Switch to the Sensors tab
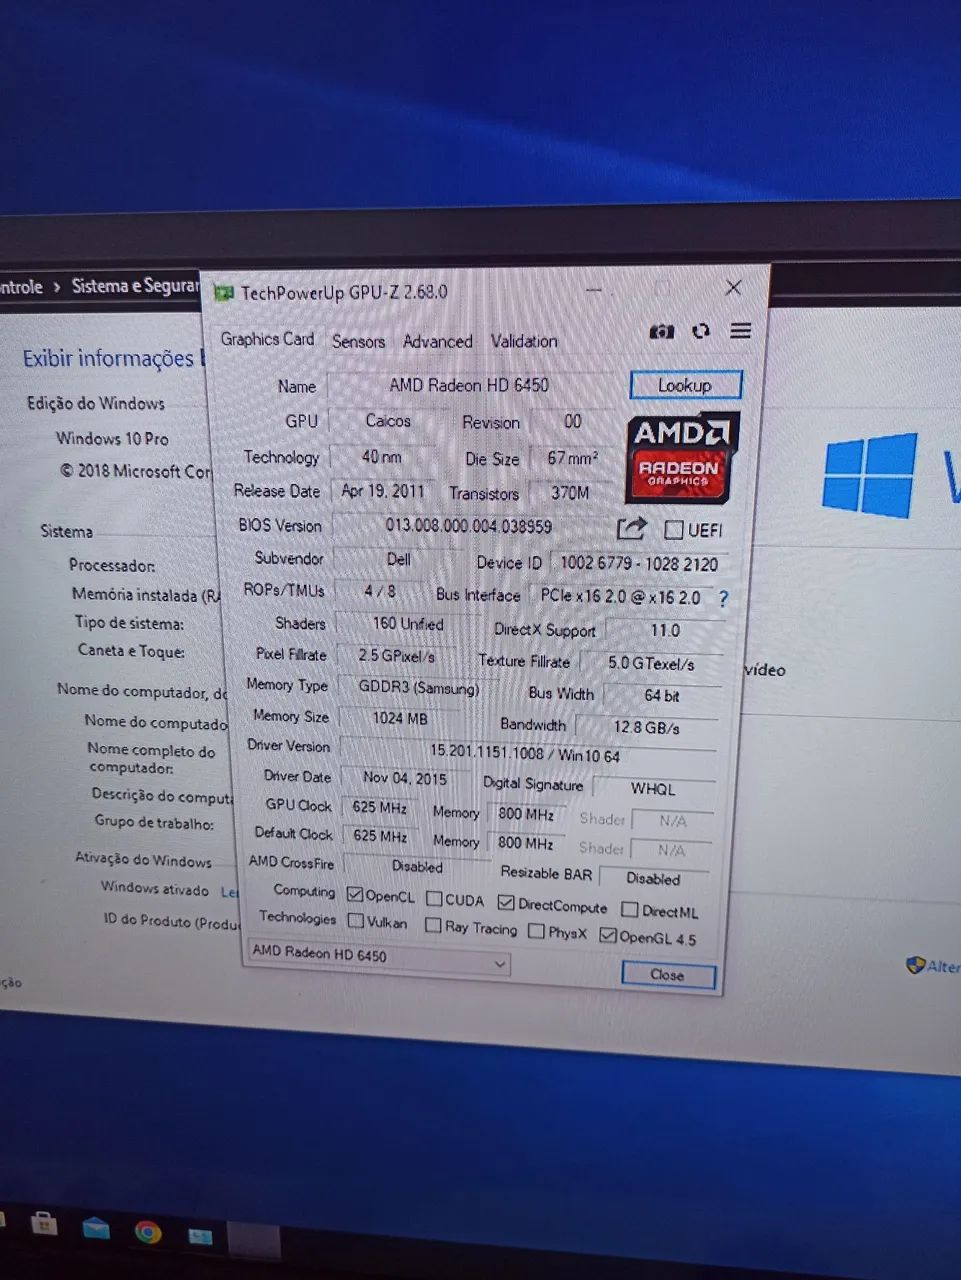This screenshot has width=961, height=1280. coord(358,341)
